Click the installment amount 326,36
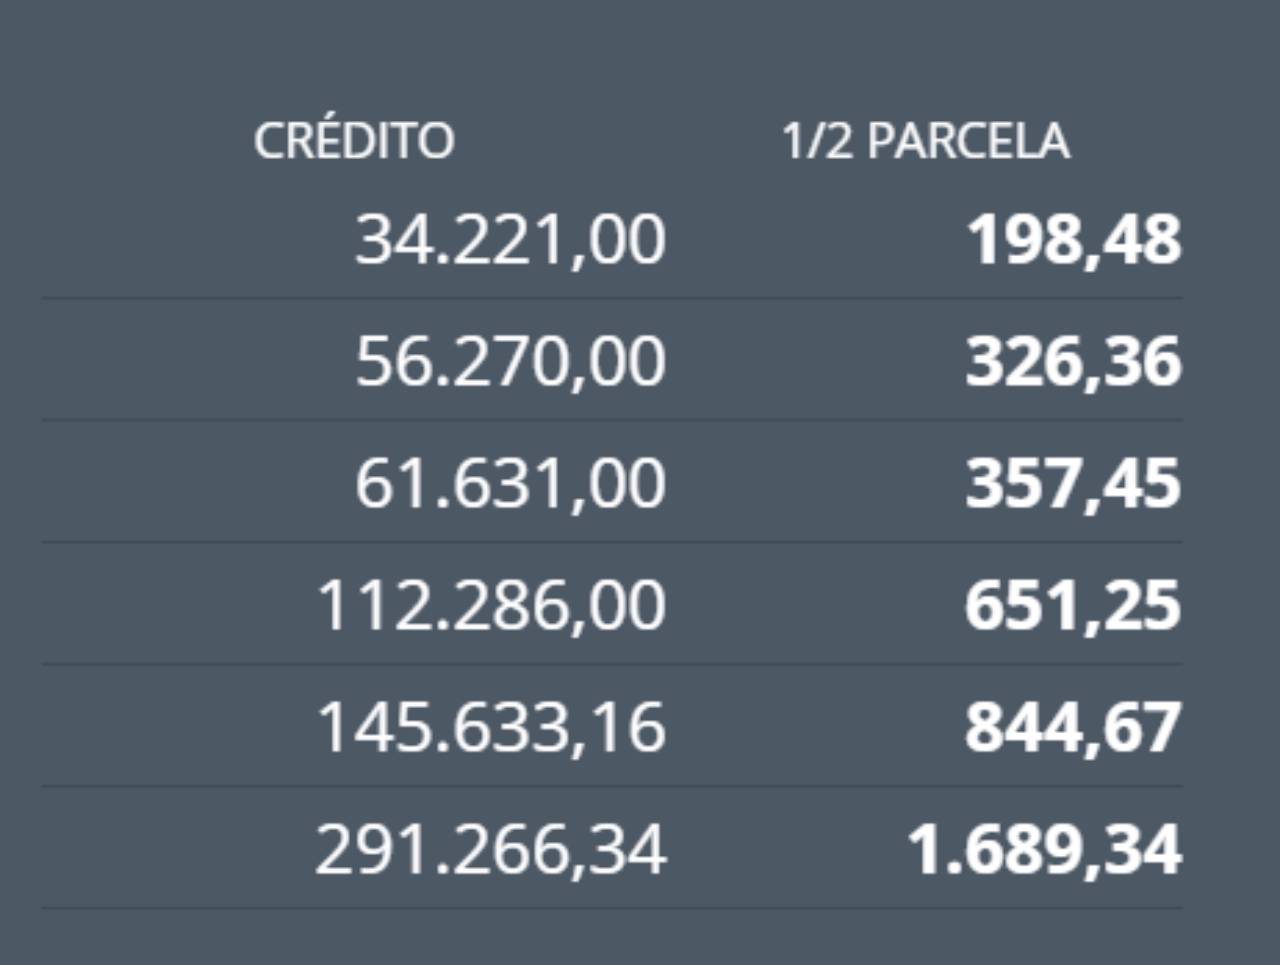 click(1073, 362)
